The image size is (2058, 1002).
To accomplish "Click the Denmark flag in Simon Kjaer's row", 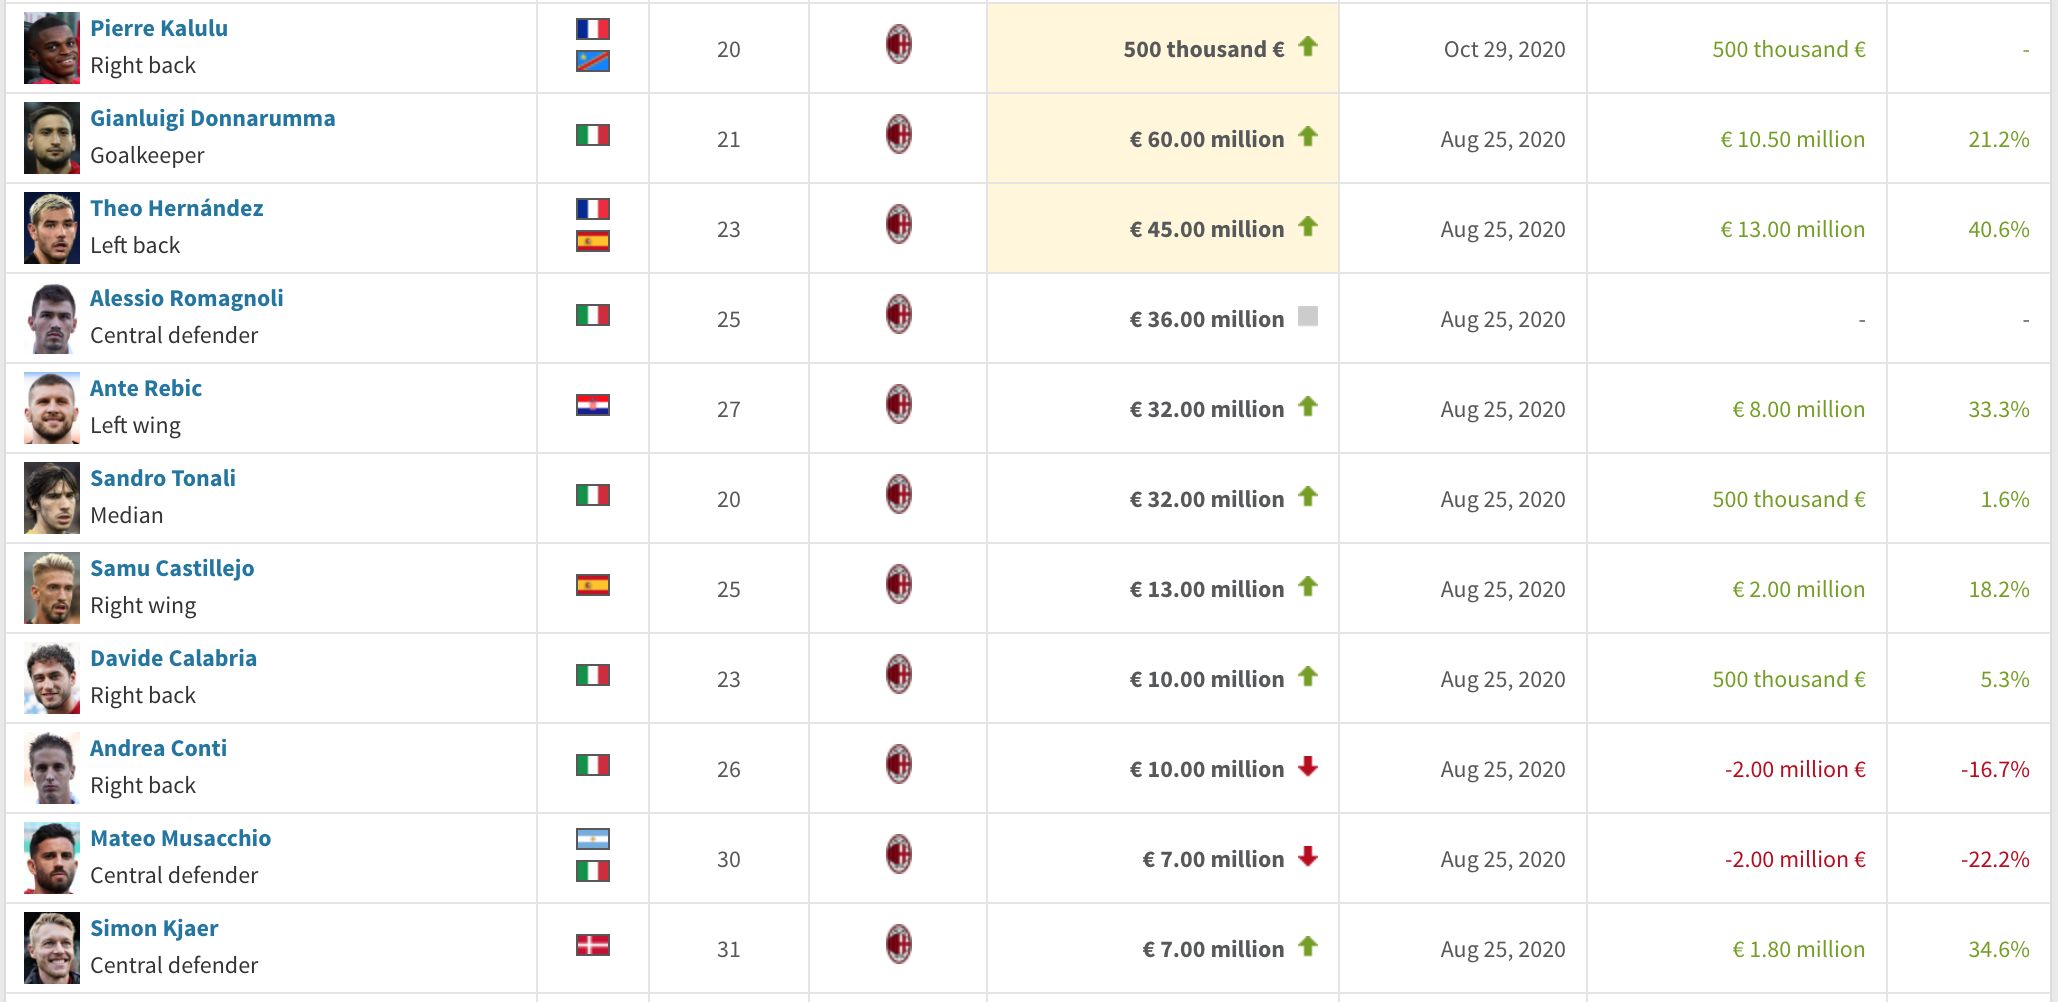I will tap(593, 945).
